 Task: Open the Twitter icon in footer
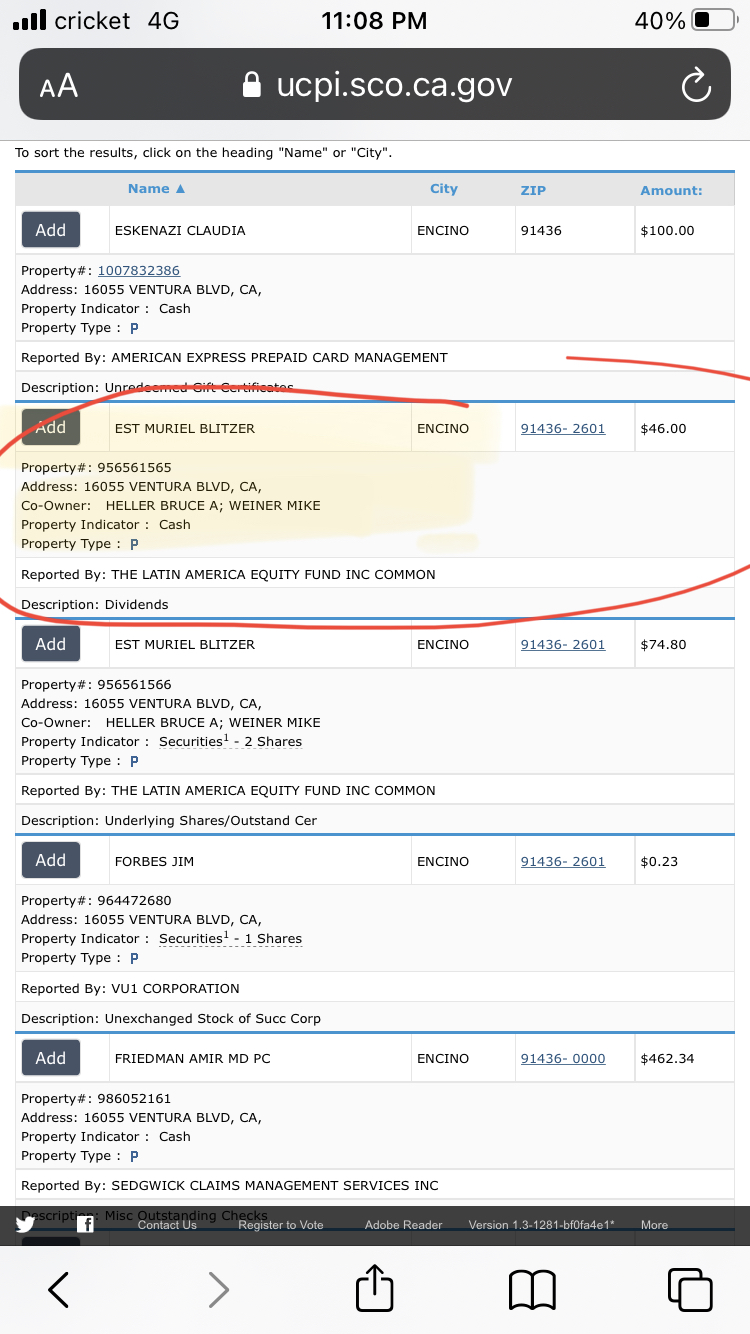click(26, 1224)
